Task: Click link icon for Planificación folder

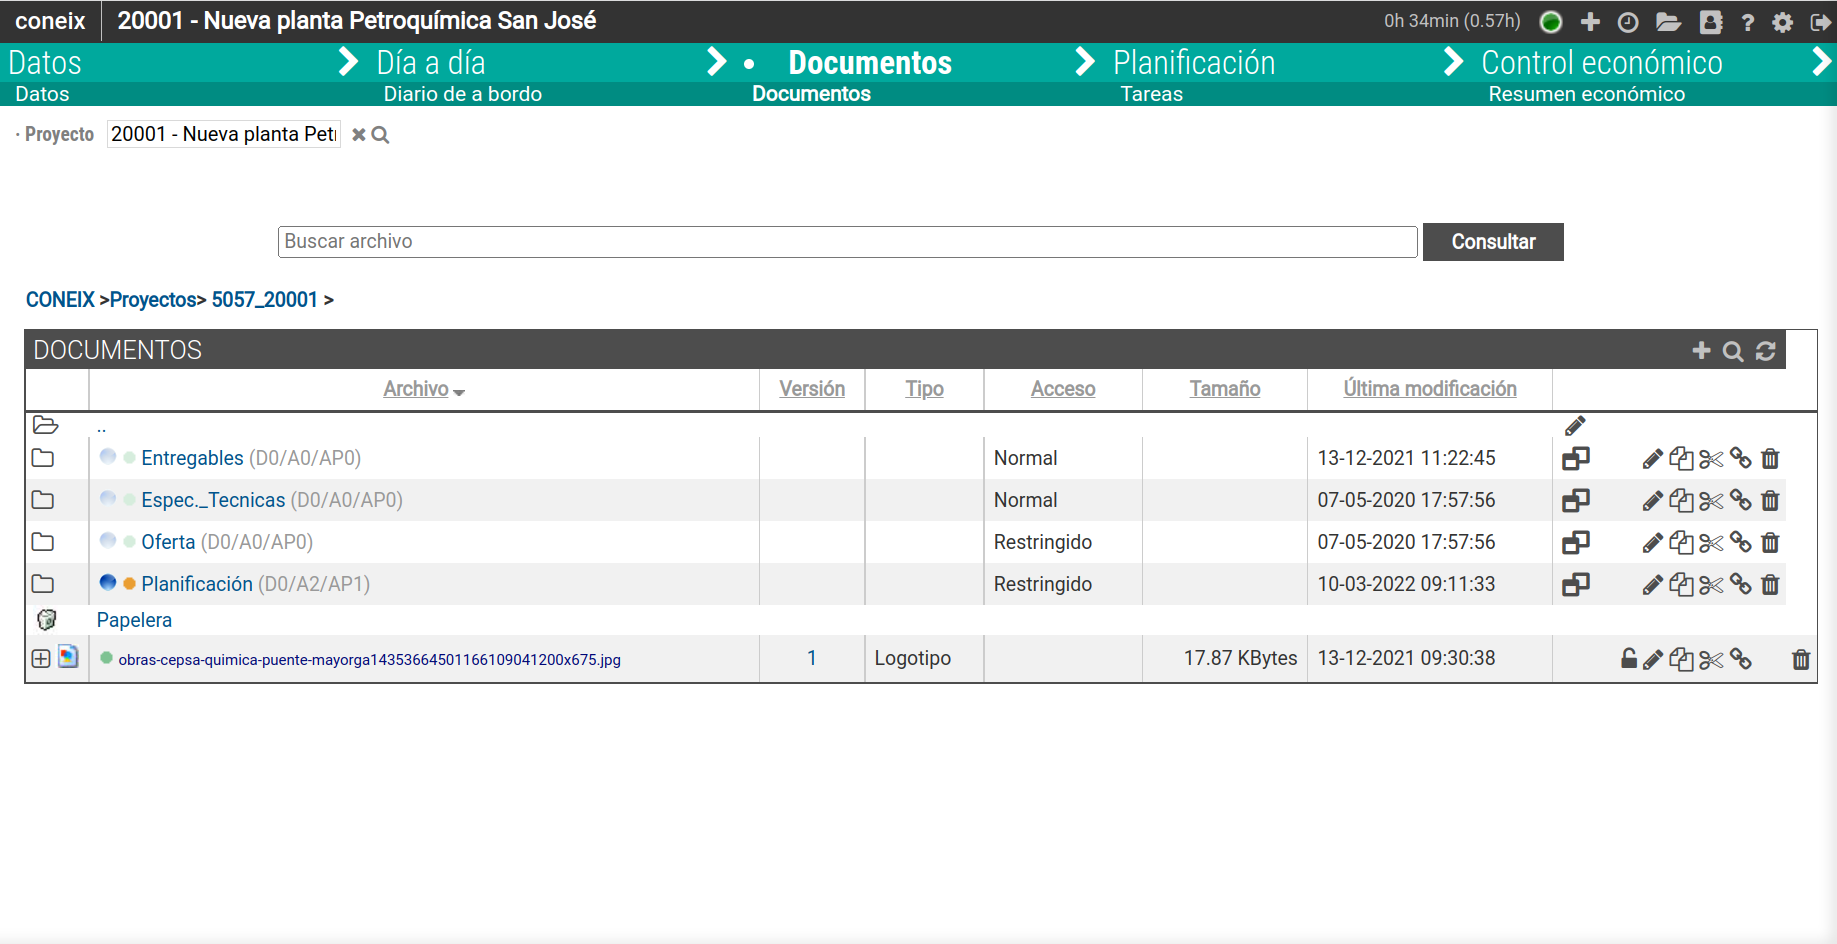Action: [1741, 584]
